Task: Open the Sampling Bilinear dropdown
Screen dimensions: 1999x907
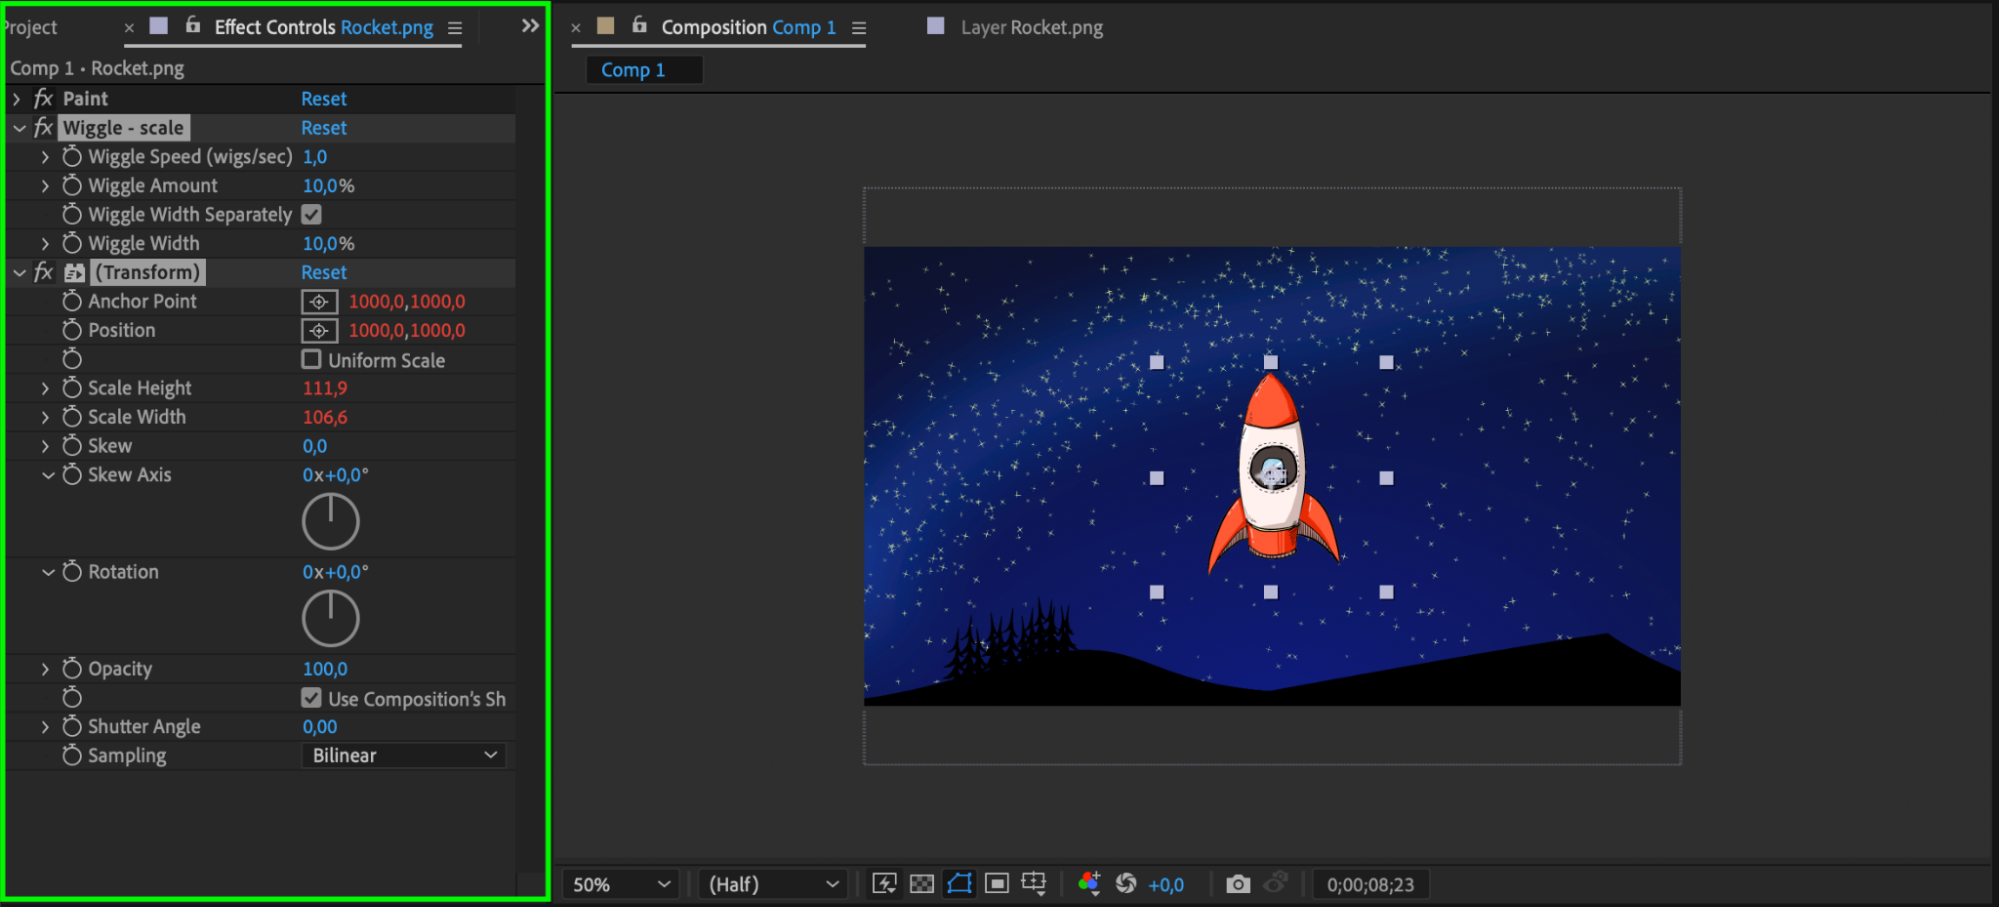Action: 403,756
